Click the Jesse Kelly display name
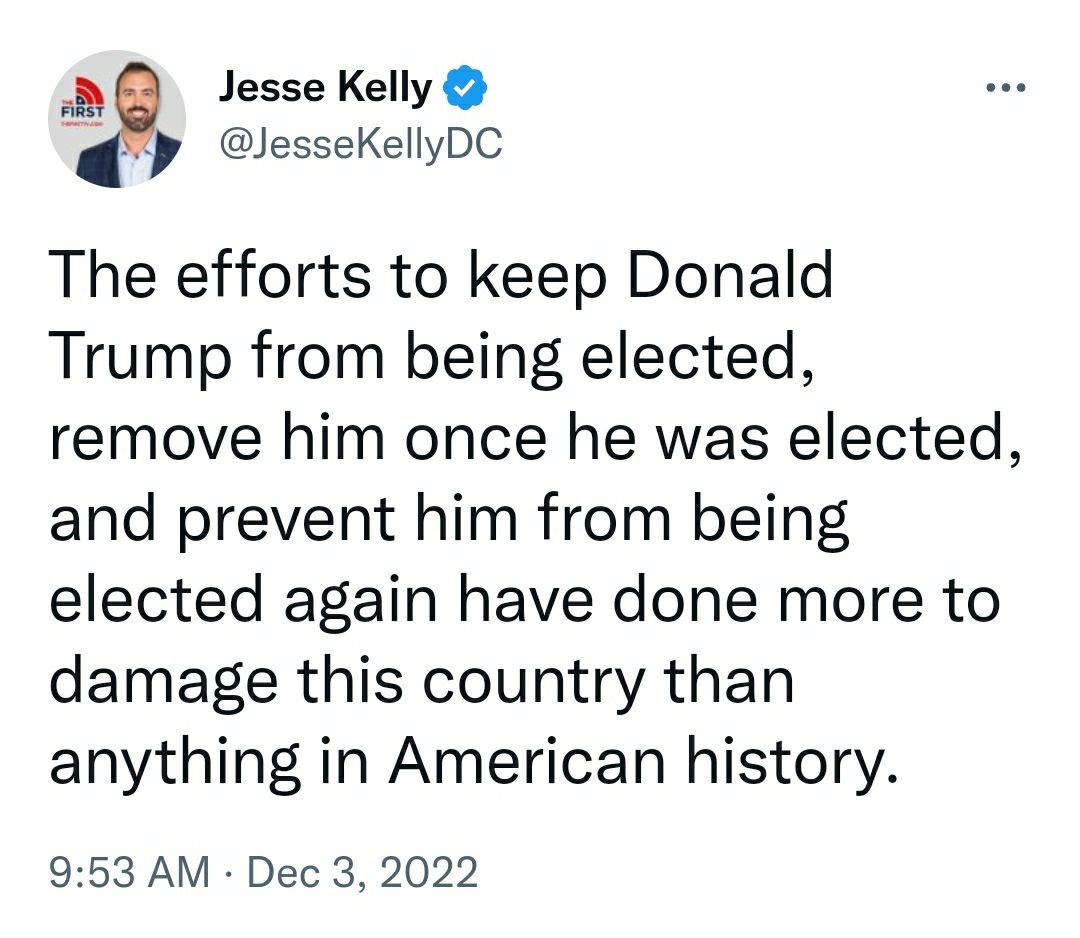The width and height of the screenshot is (1080, 938). point(325,90)
